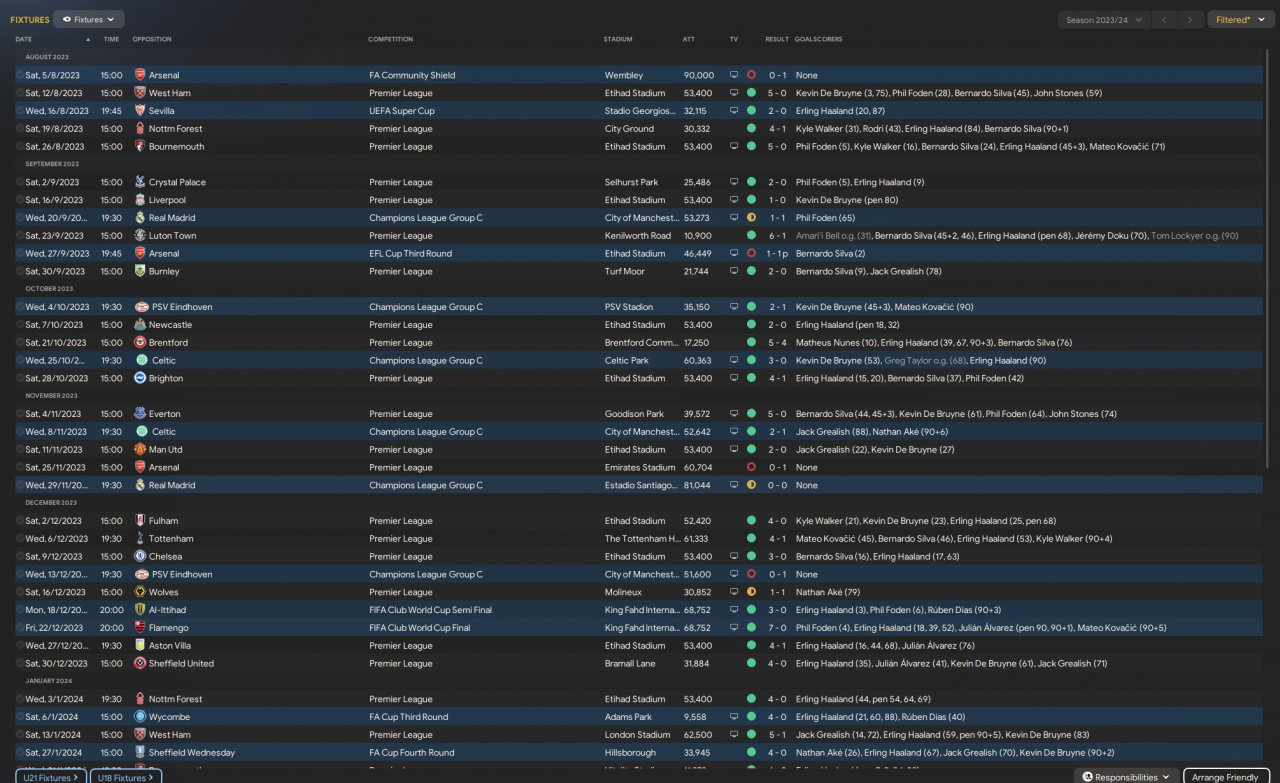Click the Sheffield Wednesday club badge

pyautogui.click(x=140, y=753)
